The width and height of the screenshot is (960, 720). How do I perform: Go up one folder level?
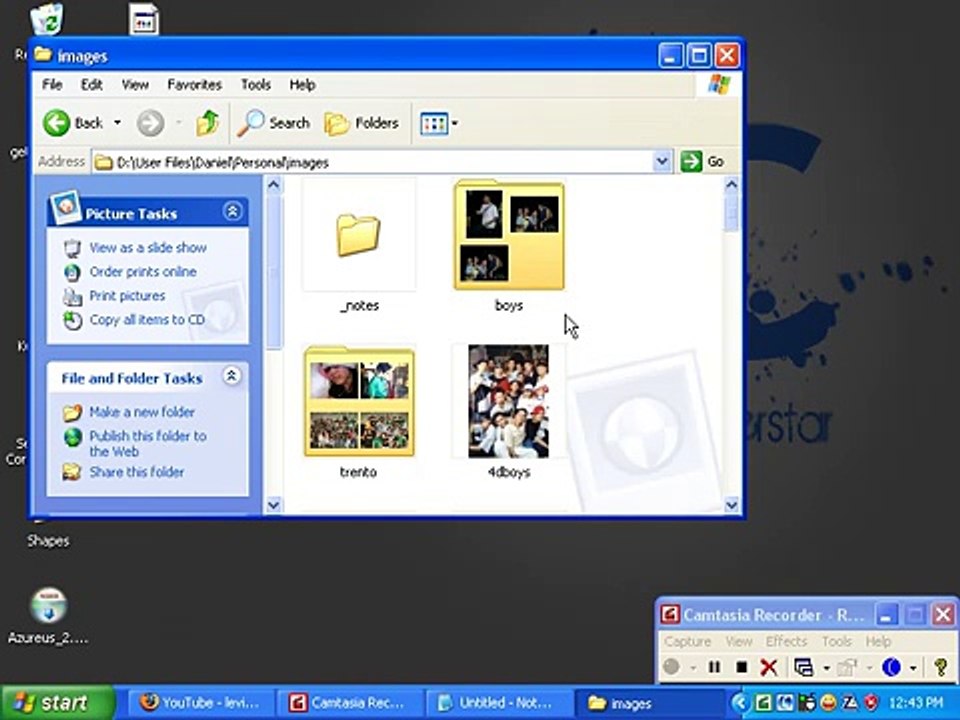[x=208, y=123]
